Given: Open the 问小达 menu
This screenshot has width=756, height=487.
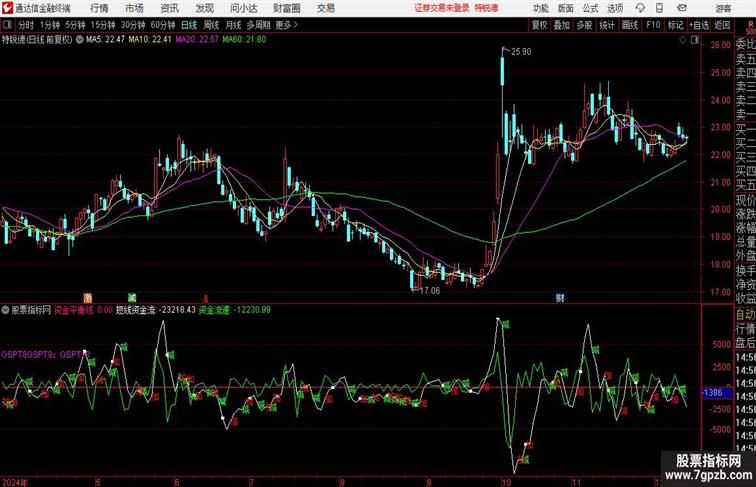Looking at the screenshot, I should (x=243, y=8).
